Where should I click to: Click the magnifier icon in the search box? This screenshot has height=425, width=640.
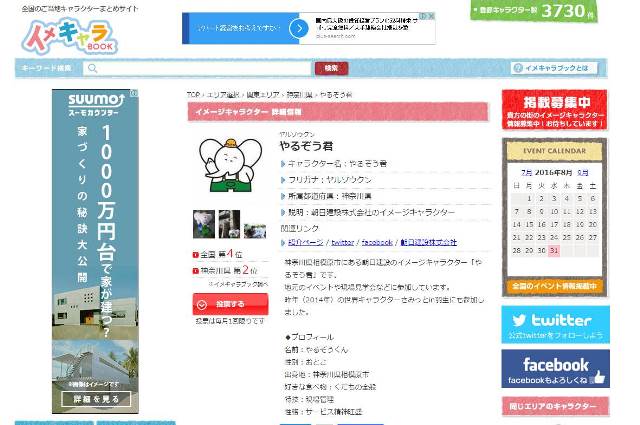tap(93, 68)
